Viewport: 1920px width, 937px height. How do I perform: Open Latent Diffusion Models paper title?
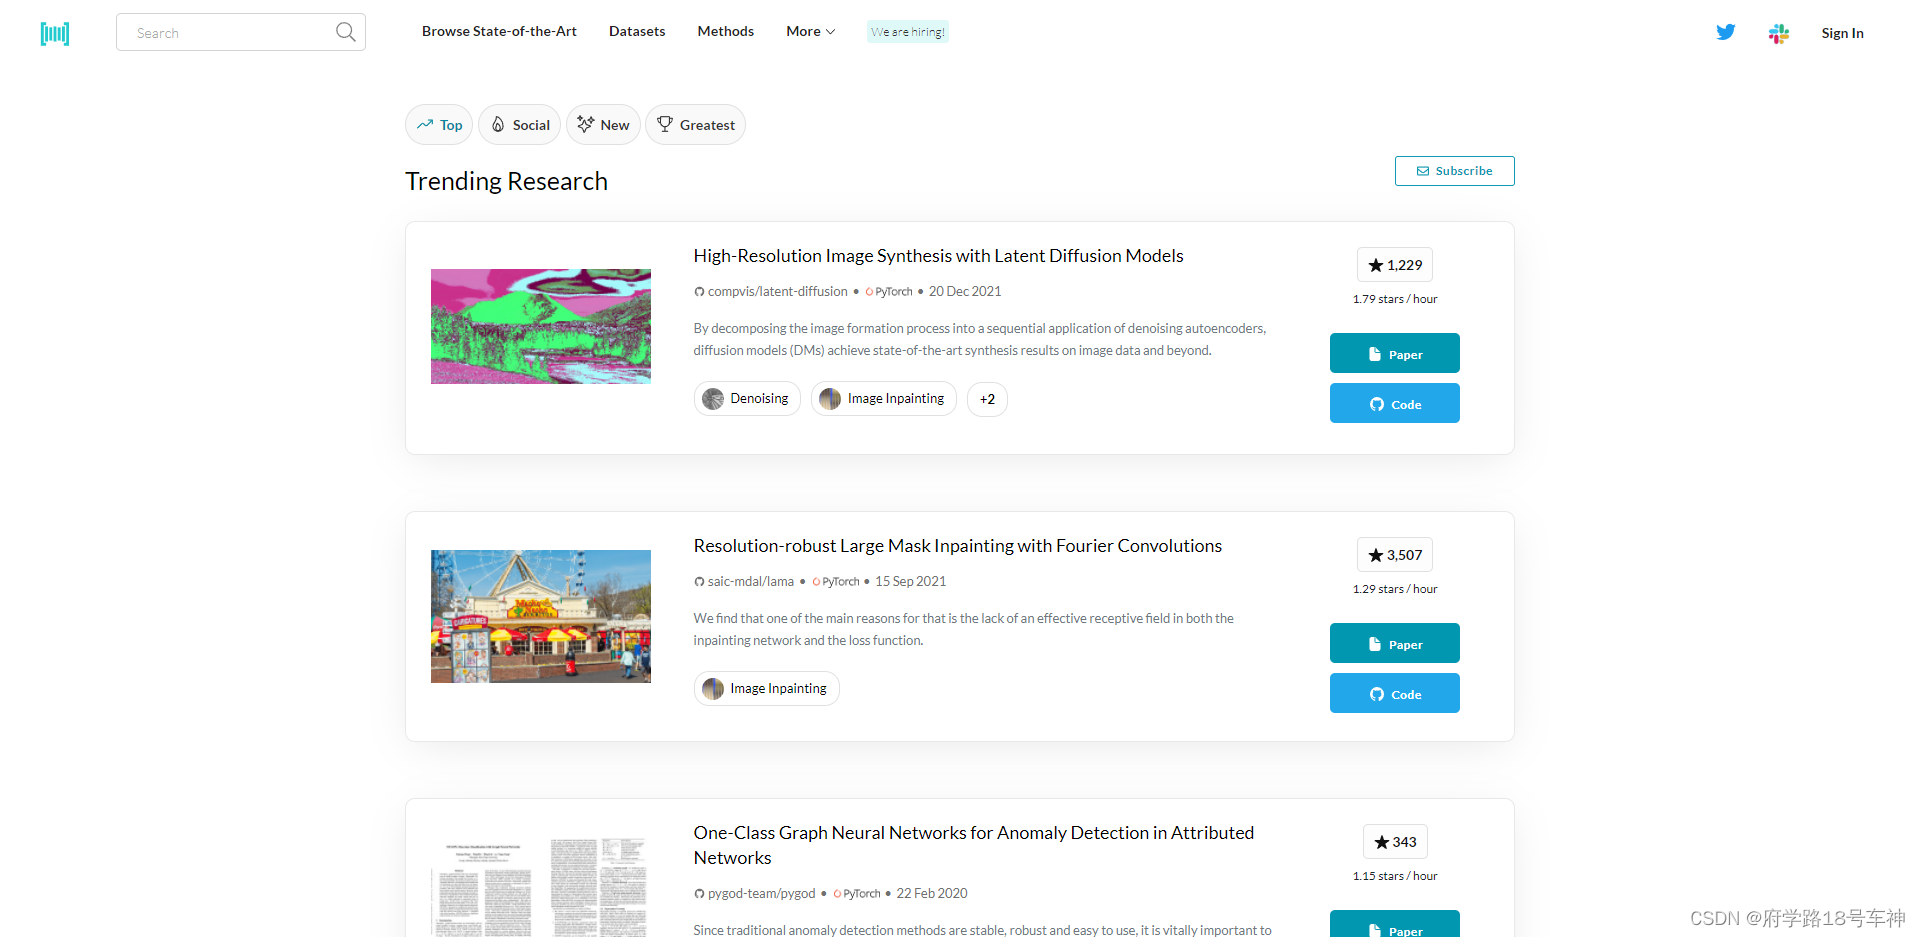[x=938, y=256]
